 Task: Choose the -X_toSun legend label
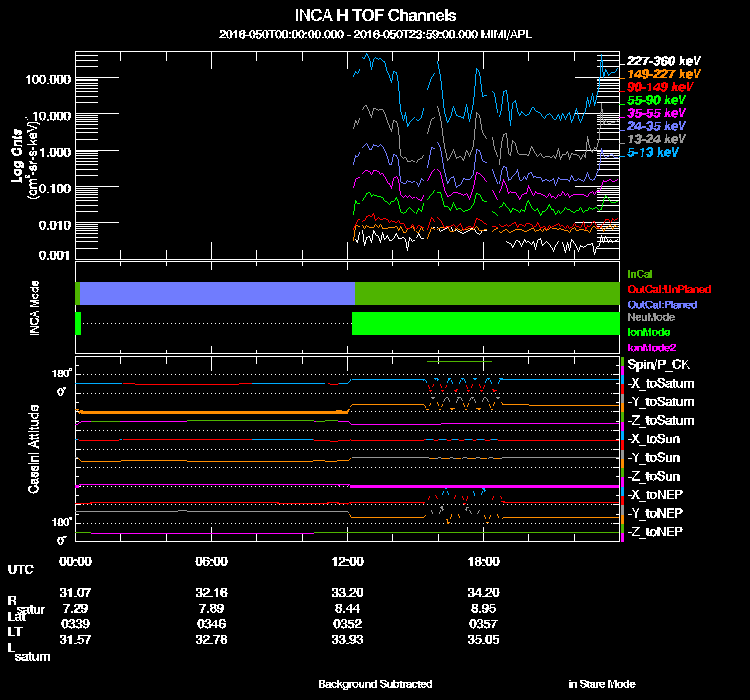click(656, 439)
